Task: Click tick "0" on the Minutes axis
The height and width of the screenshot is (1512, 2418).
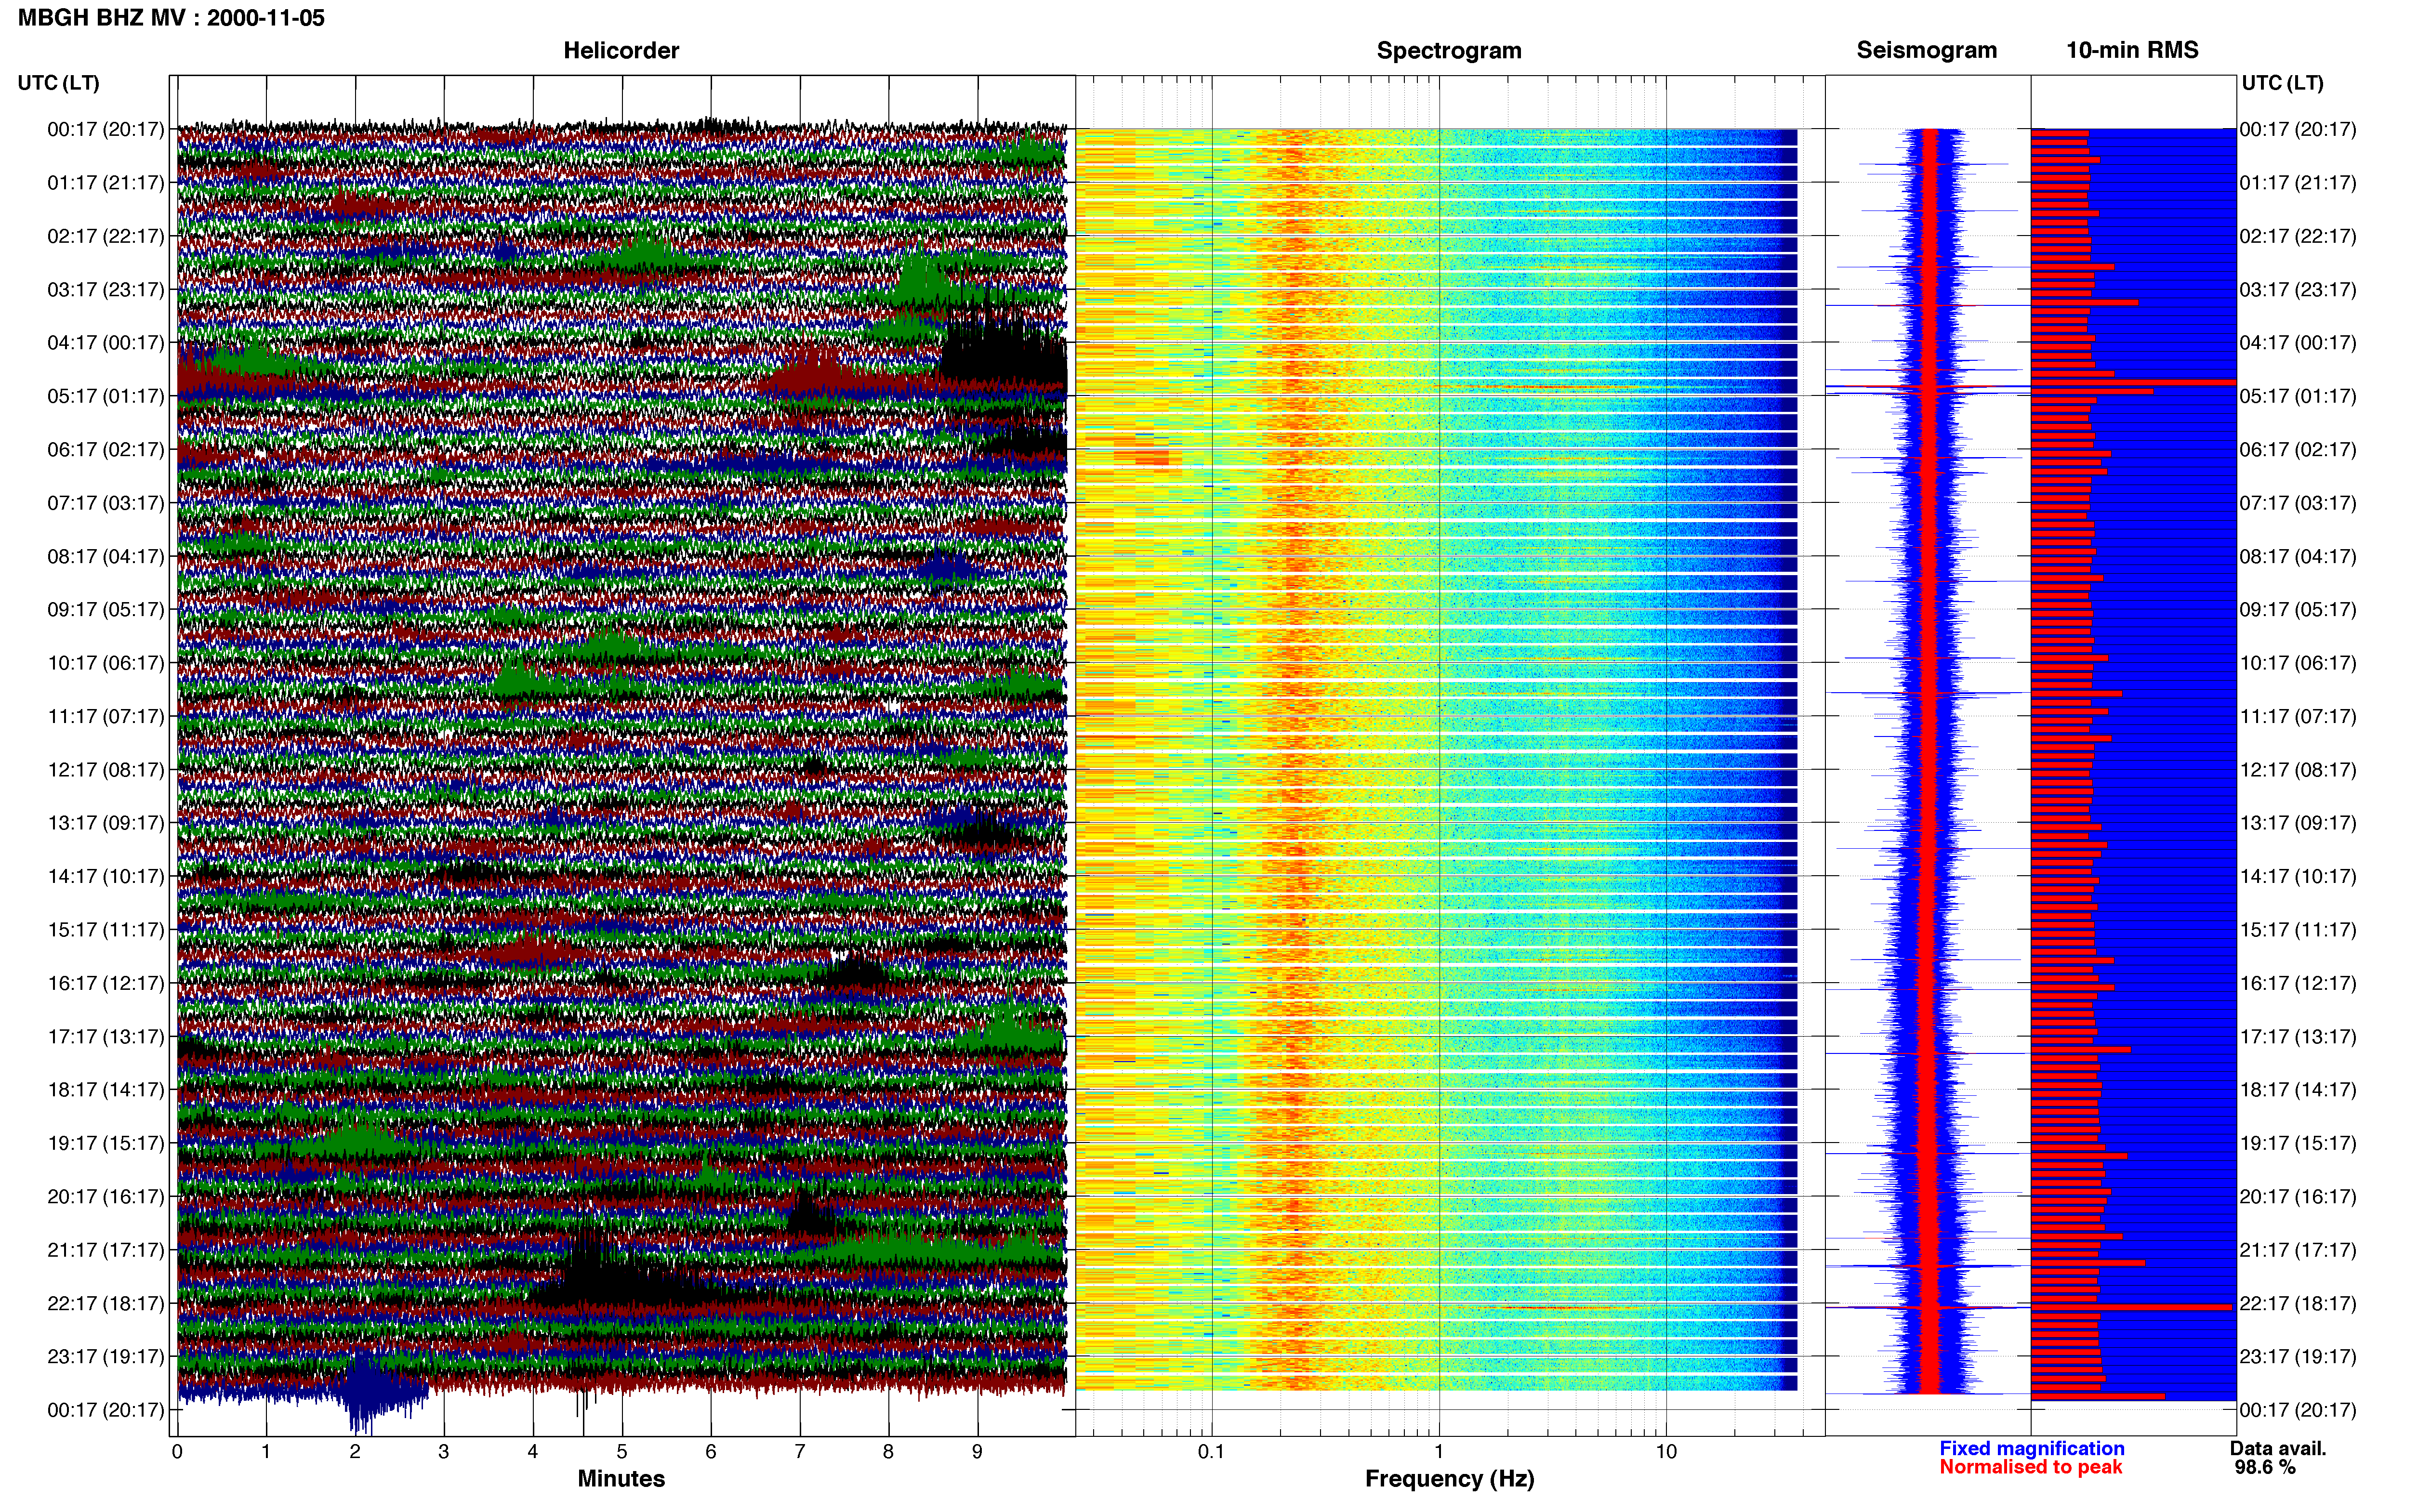Action: (177, 1452)
